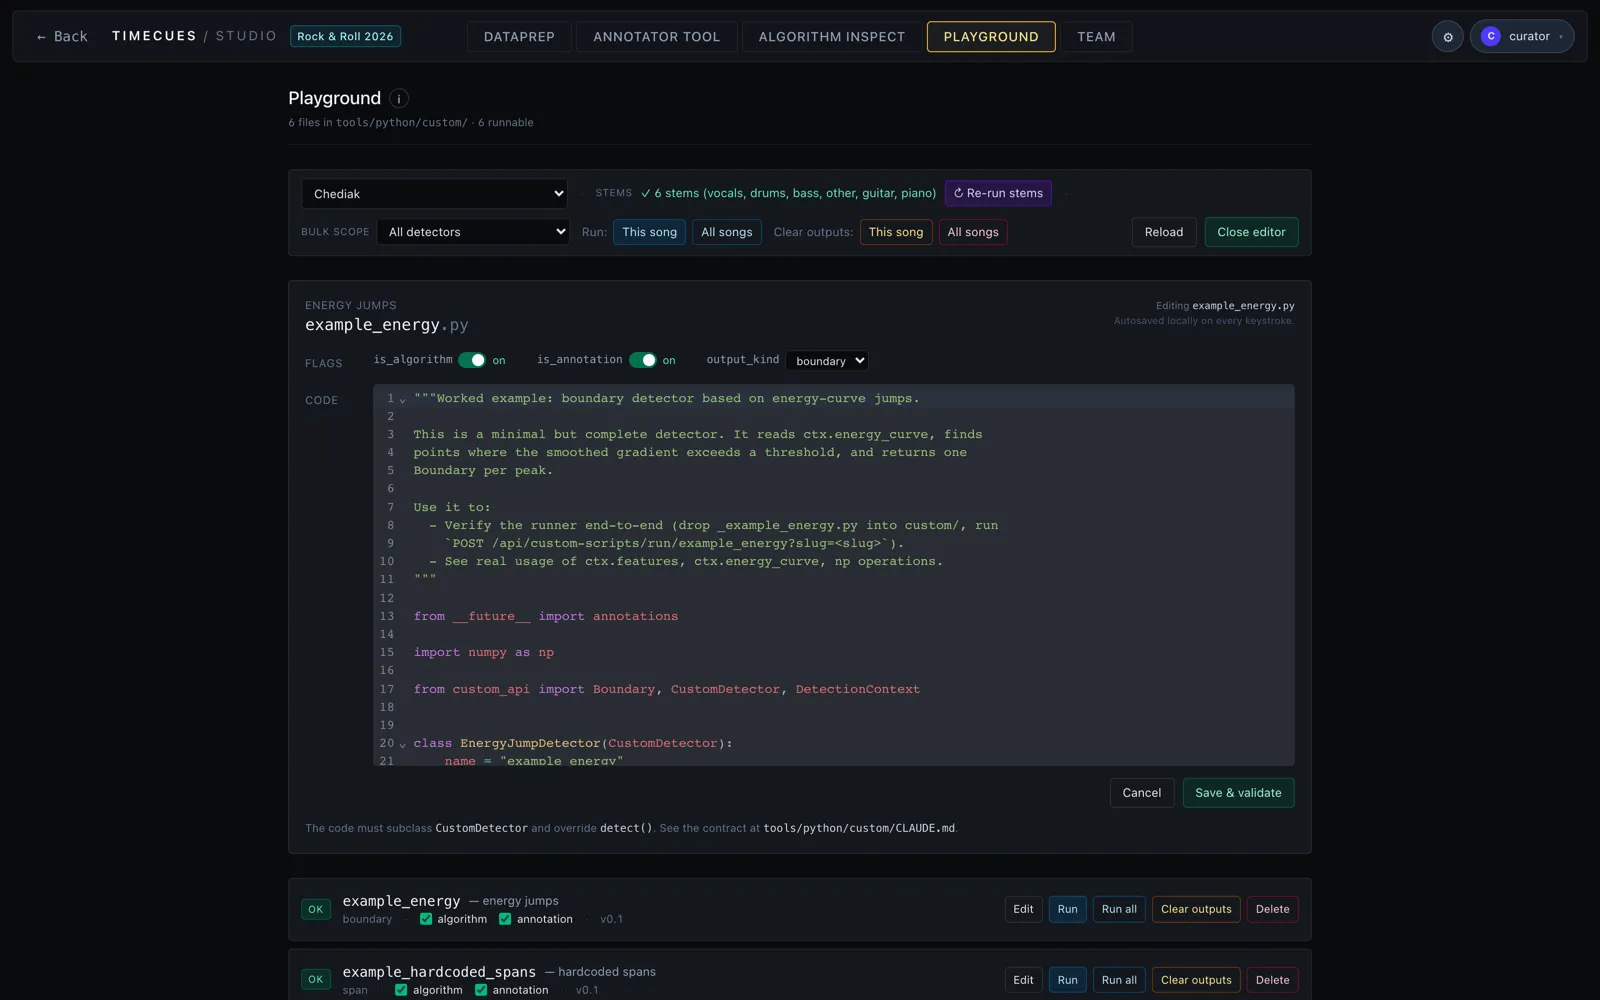The image size is (1600, 1000).
Task: Delete the example_energy script
Action: point(1273,909)
